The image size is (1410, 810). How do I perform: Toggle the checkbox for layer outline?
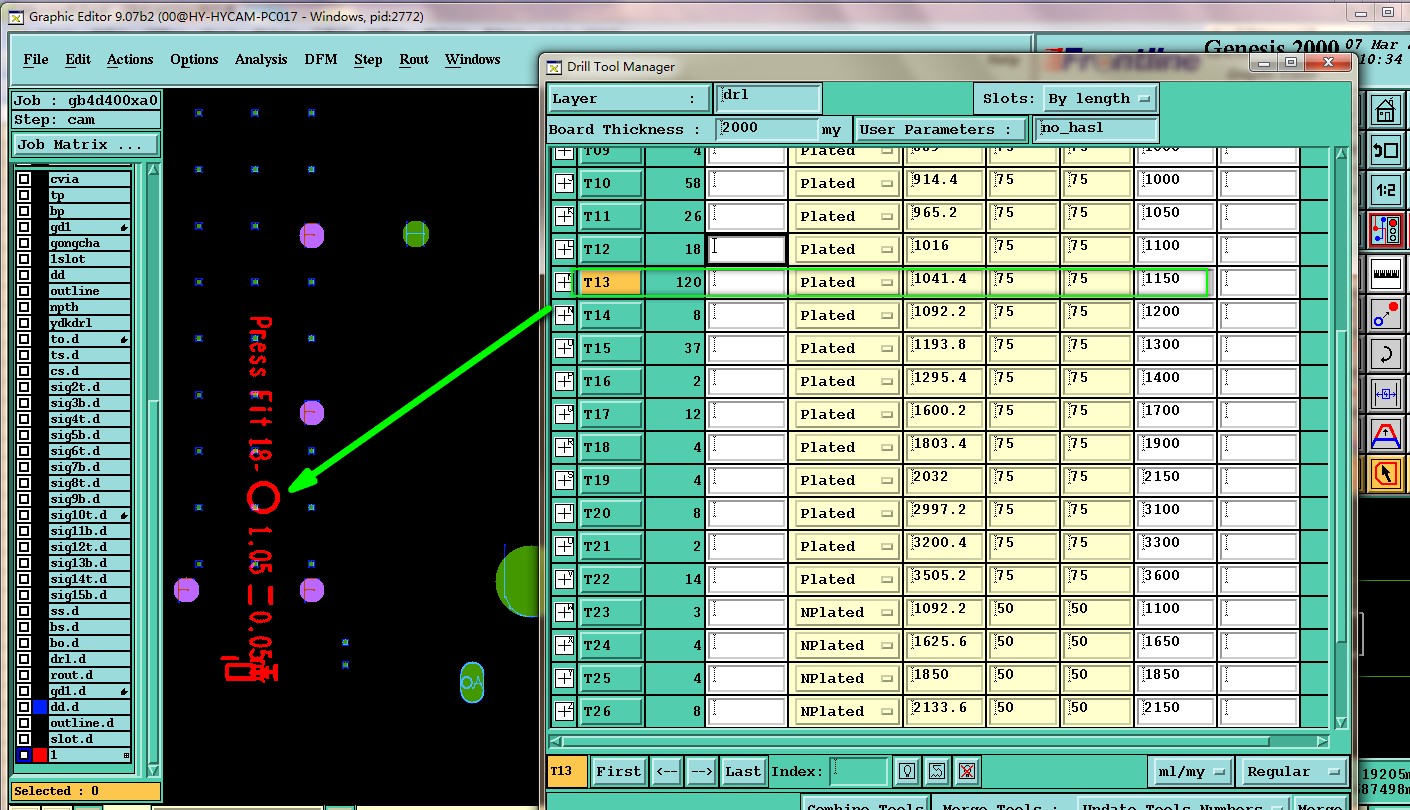pos(23,292)
